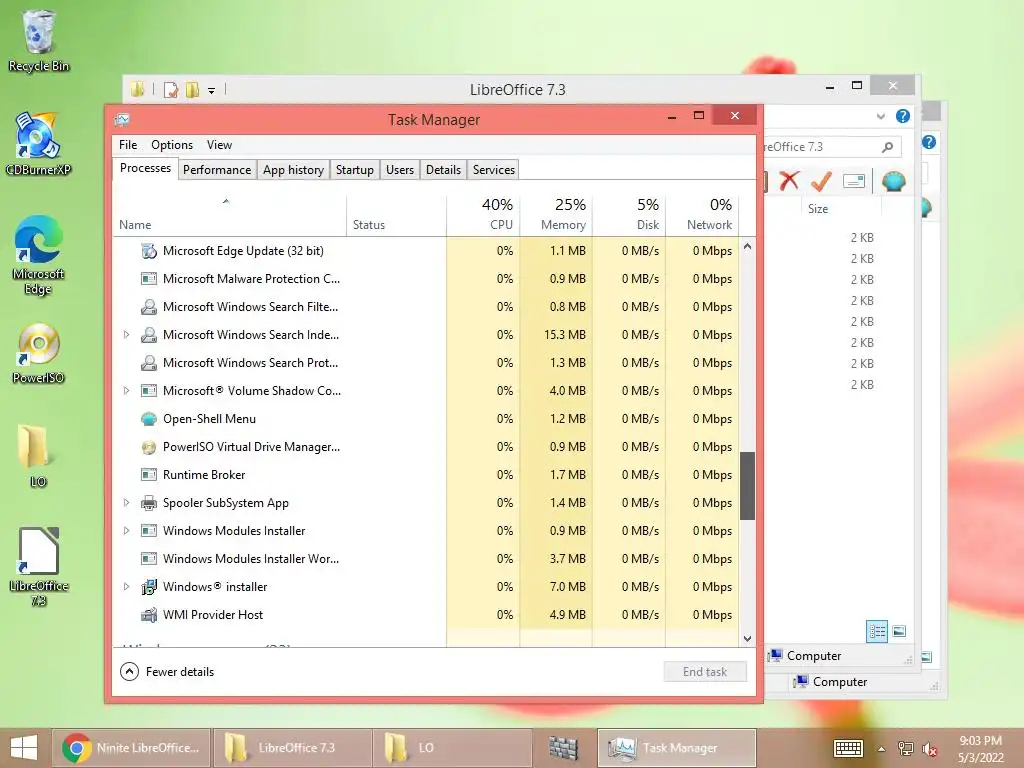Click the help question mark in LibreOffice window

903,116
